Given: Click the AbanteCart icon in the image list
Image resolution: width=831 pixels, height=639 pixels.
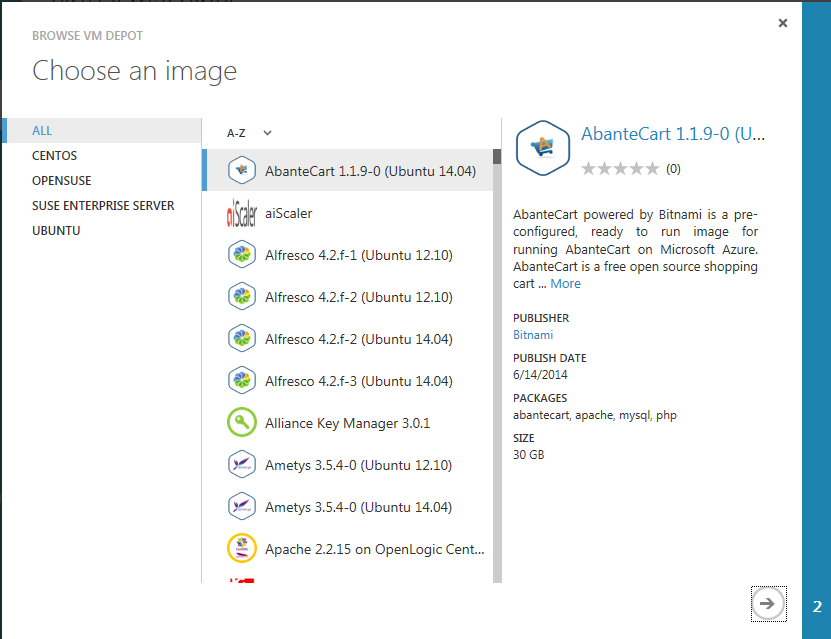Looking at the screenshot, I should (x=242, y=171).
